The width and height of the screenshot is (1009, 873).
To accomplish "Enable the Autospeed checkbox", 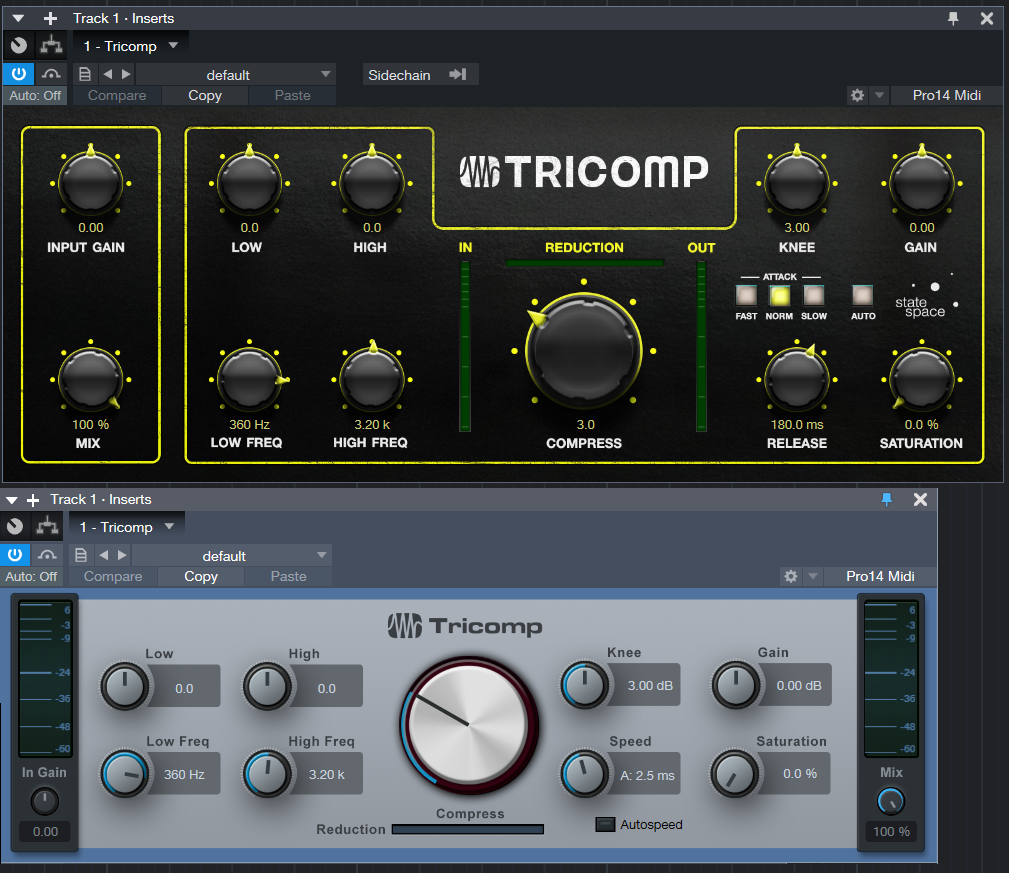I will click(x=605, y=824).
